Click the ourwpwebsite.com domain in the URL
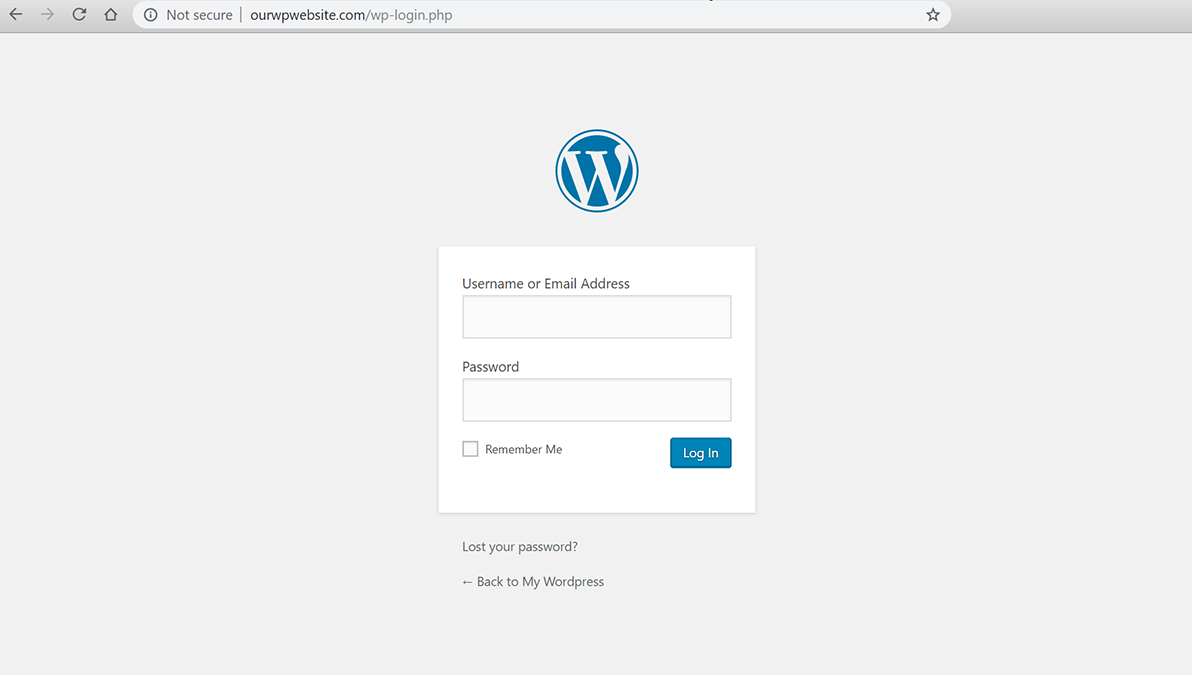This screenshot has width=1192, height=675. [308, 15]
